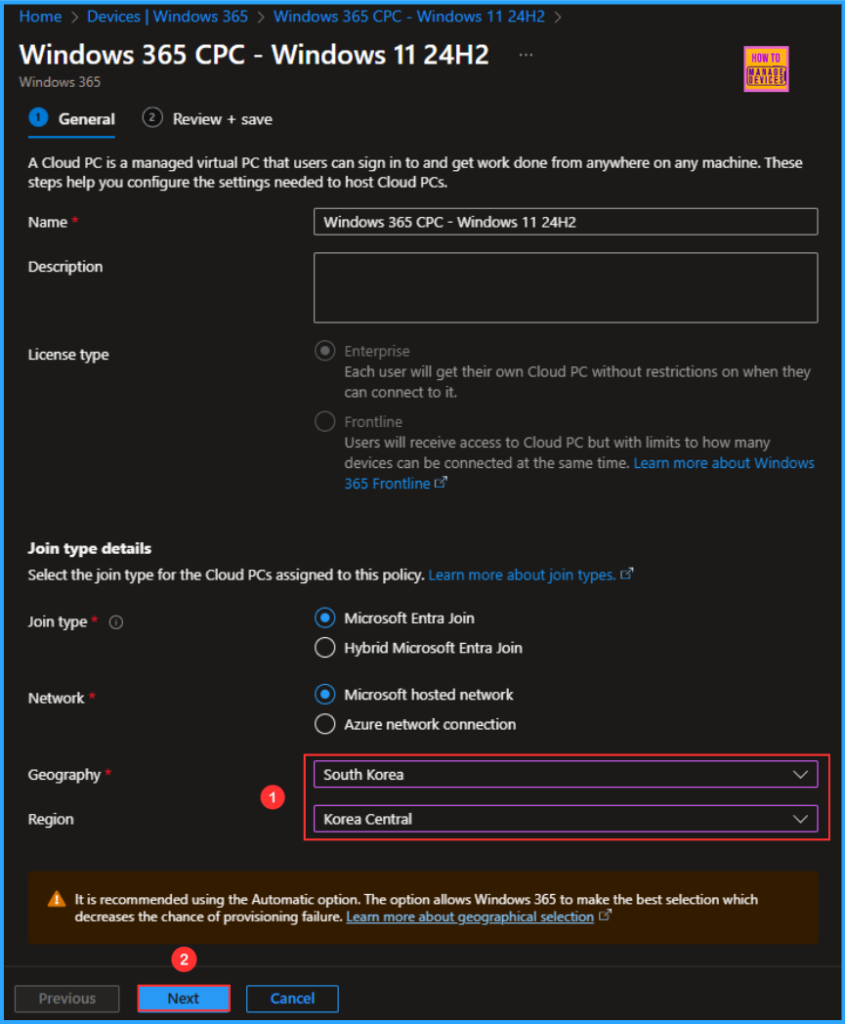Click the Geography field label

pyautogui.click(x=64, y=775)
